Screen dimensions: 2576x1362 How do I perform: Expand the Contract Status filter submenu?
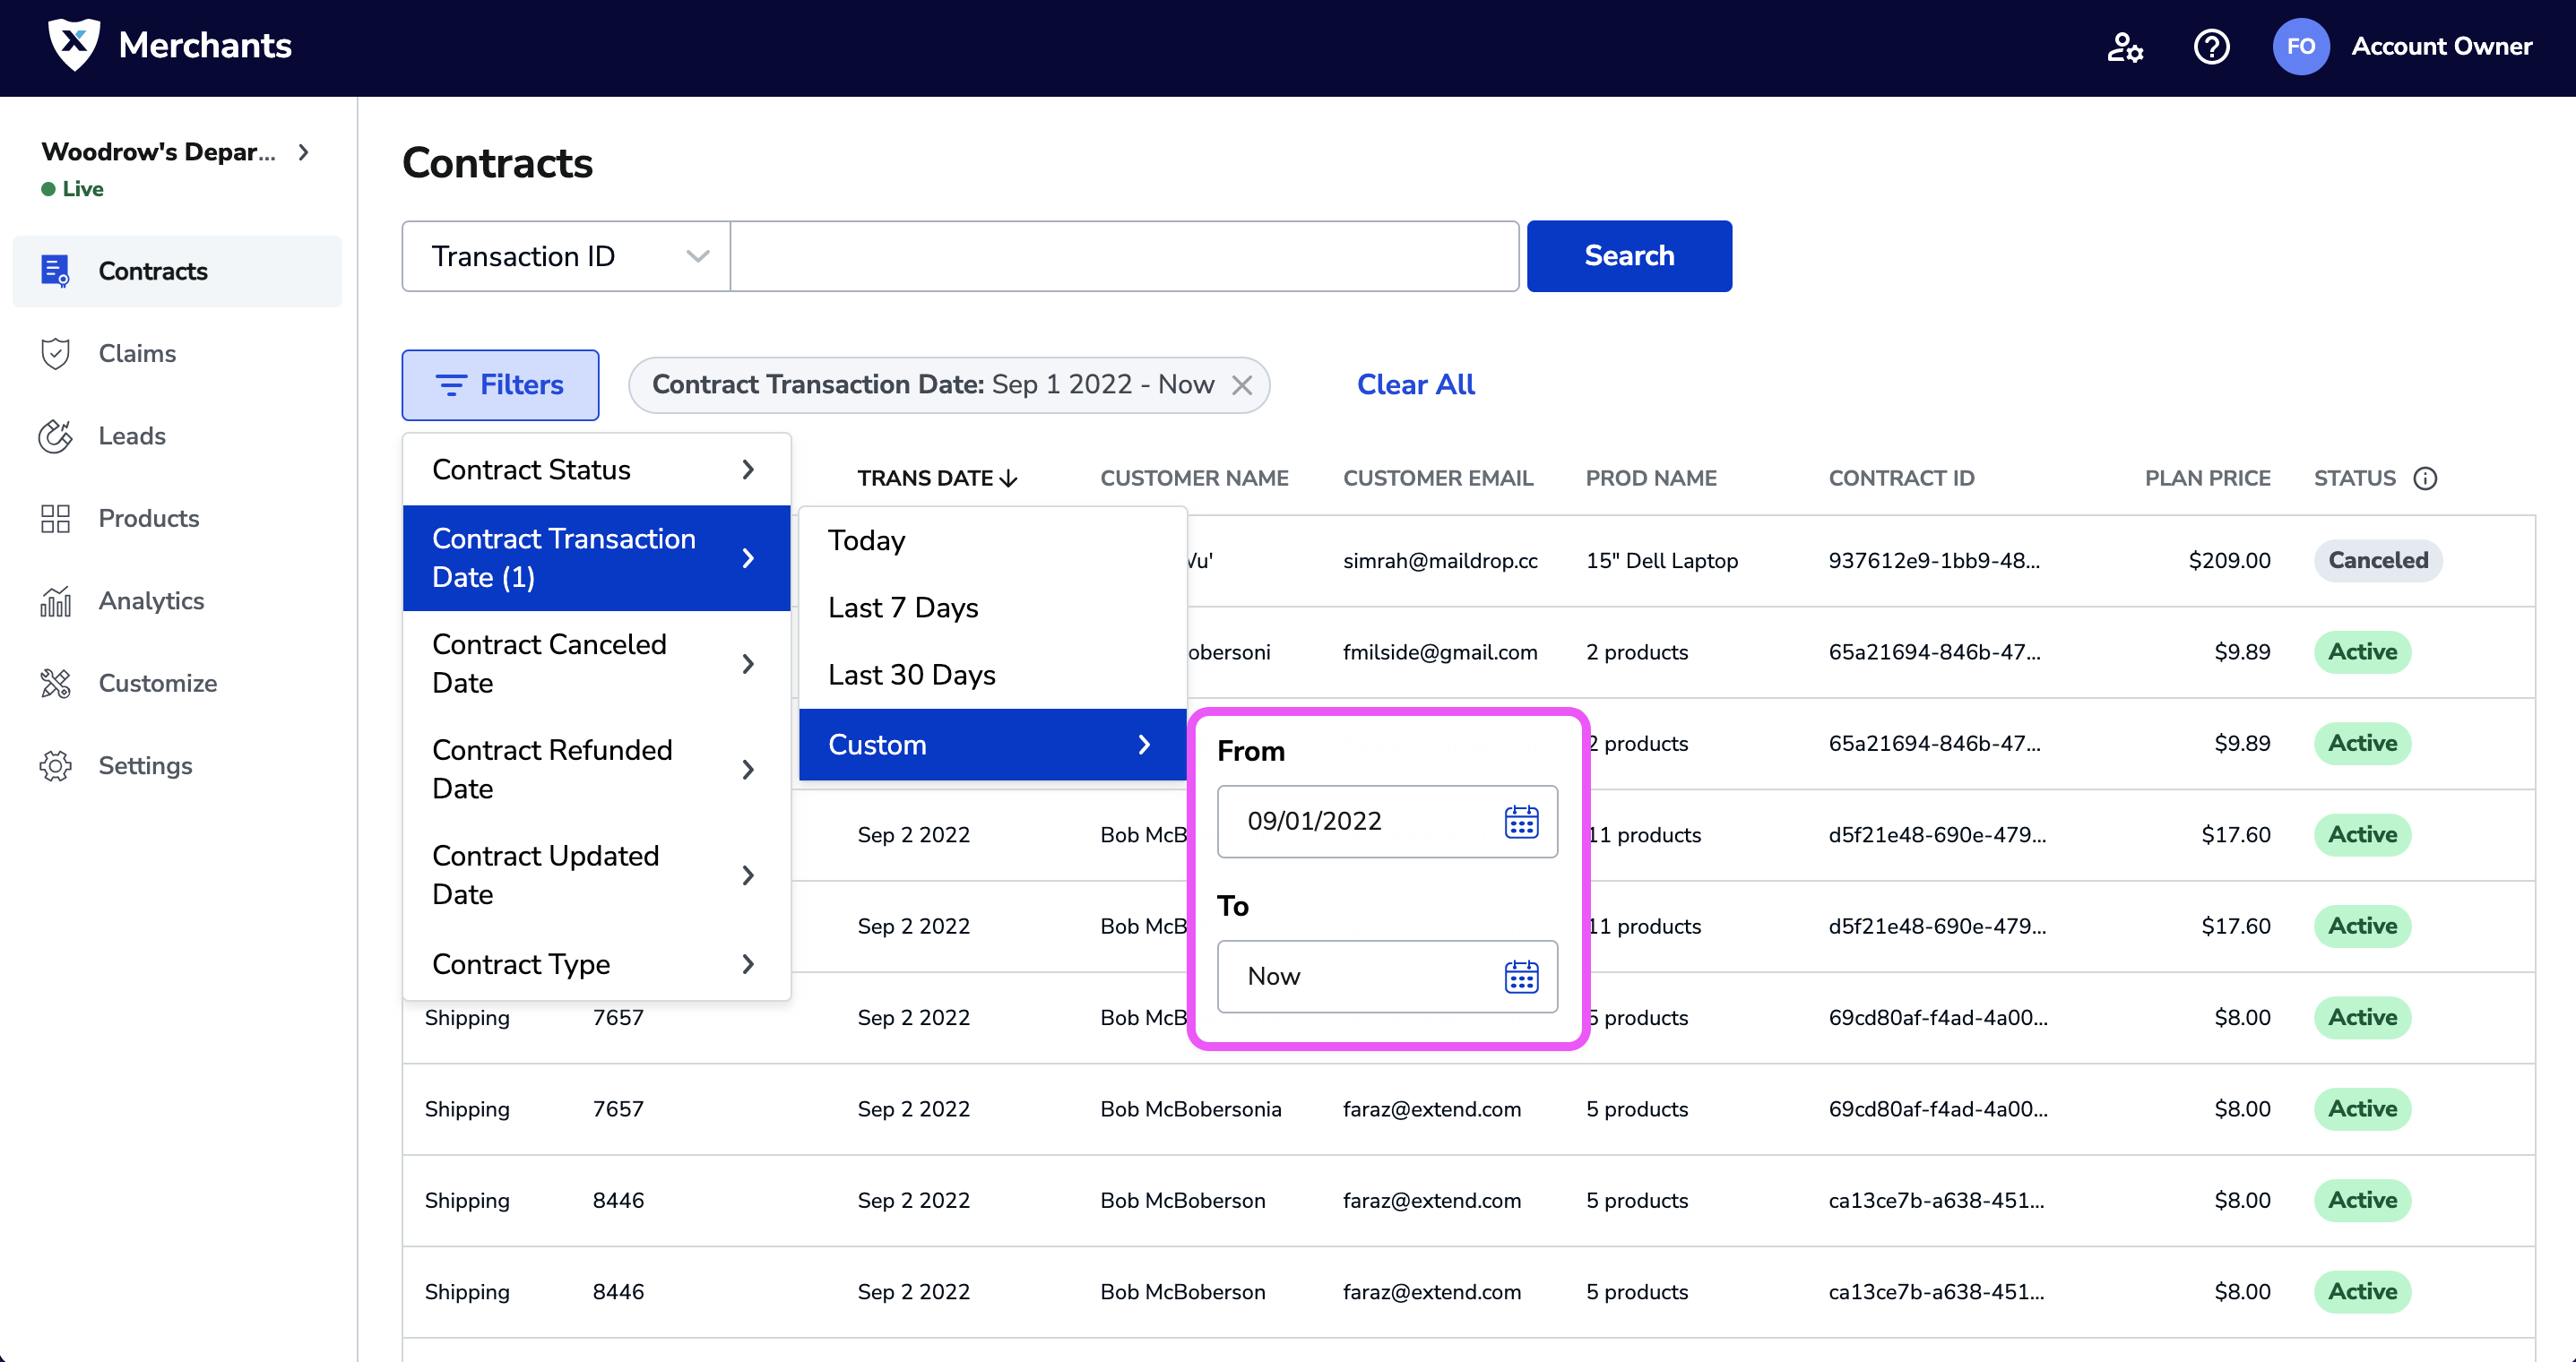[596, 470]
